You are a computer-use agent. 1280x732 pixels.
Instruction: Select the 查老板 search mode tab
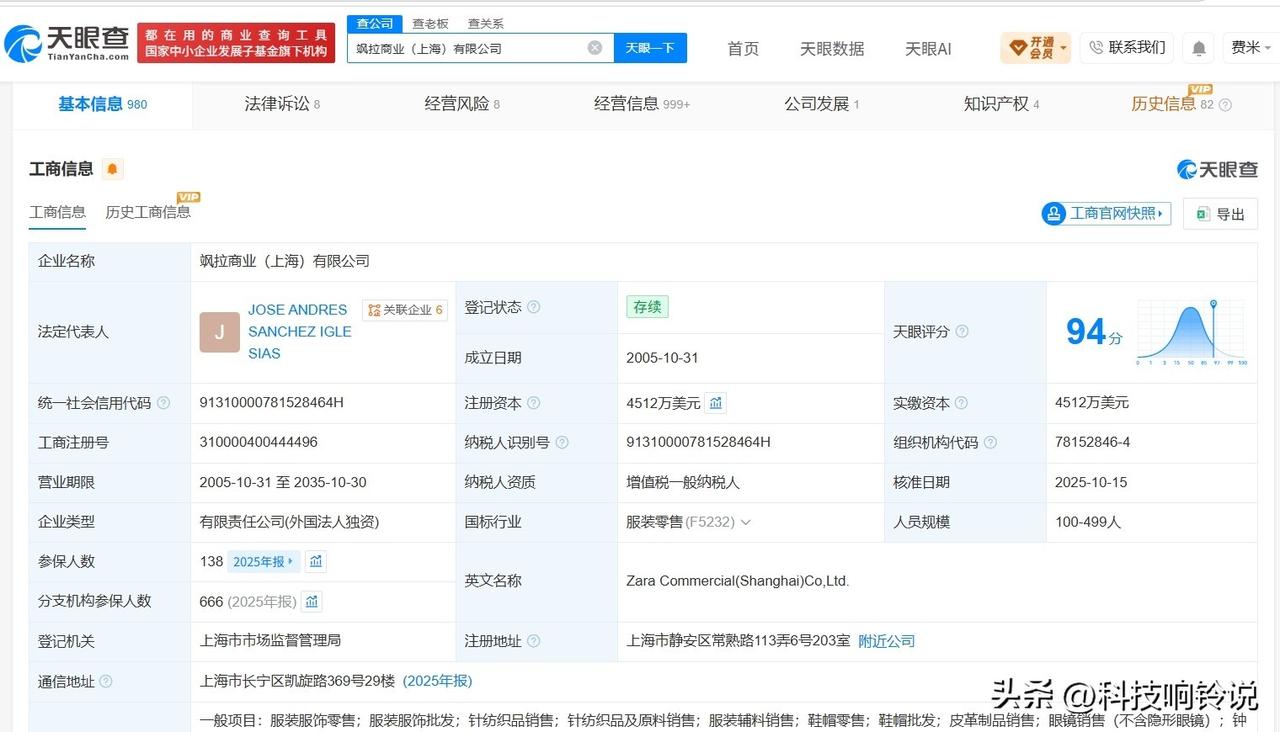coord(430,23)
